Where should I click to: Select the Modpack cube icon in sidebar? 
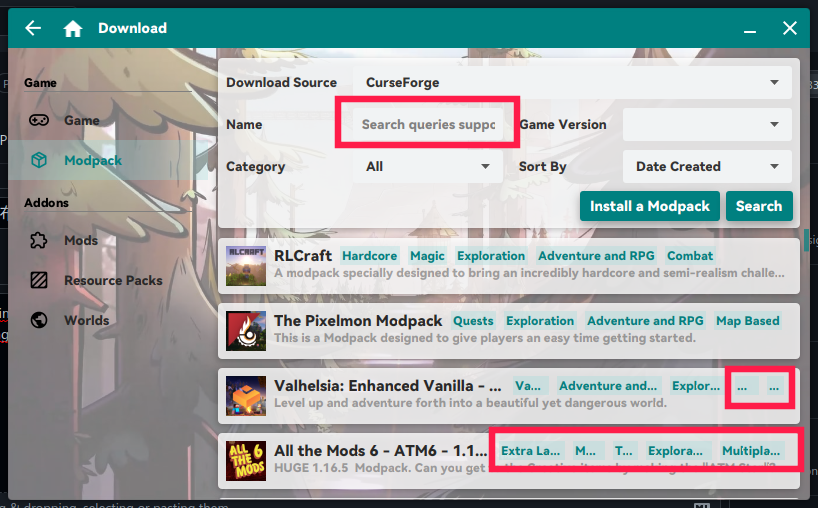point(39,161)
